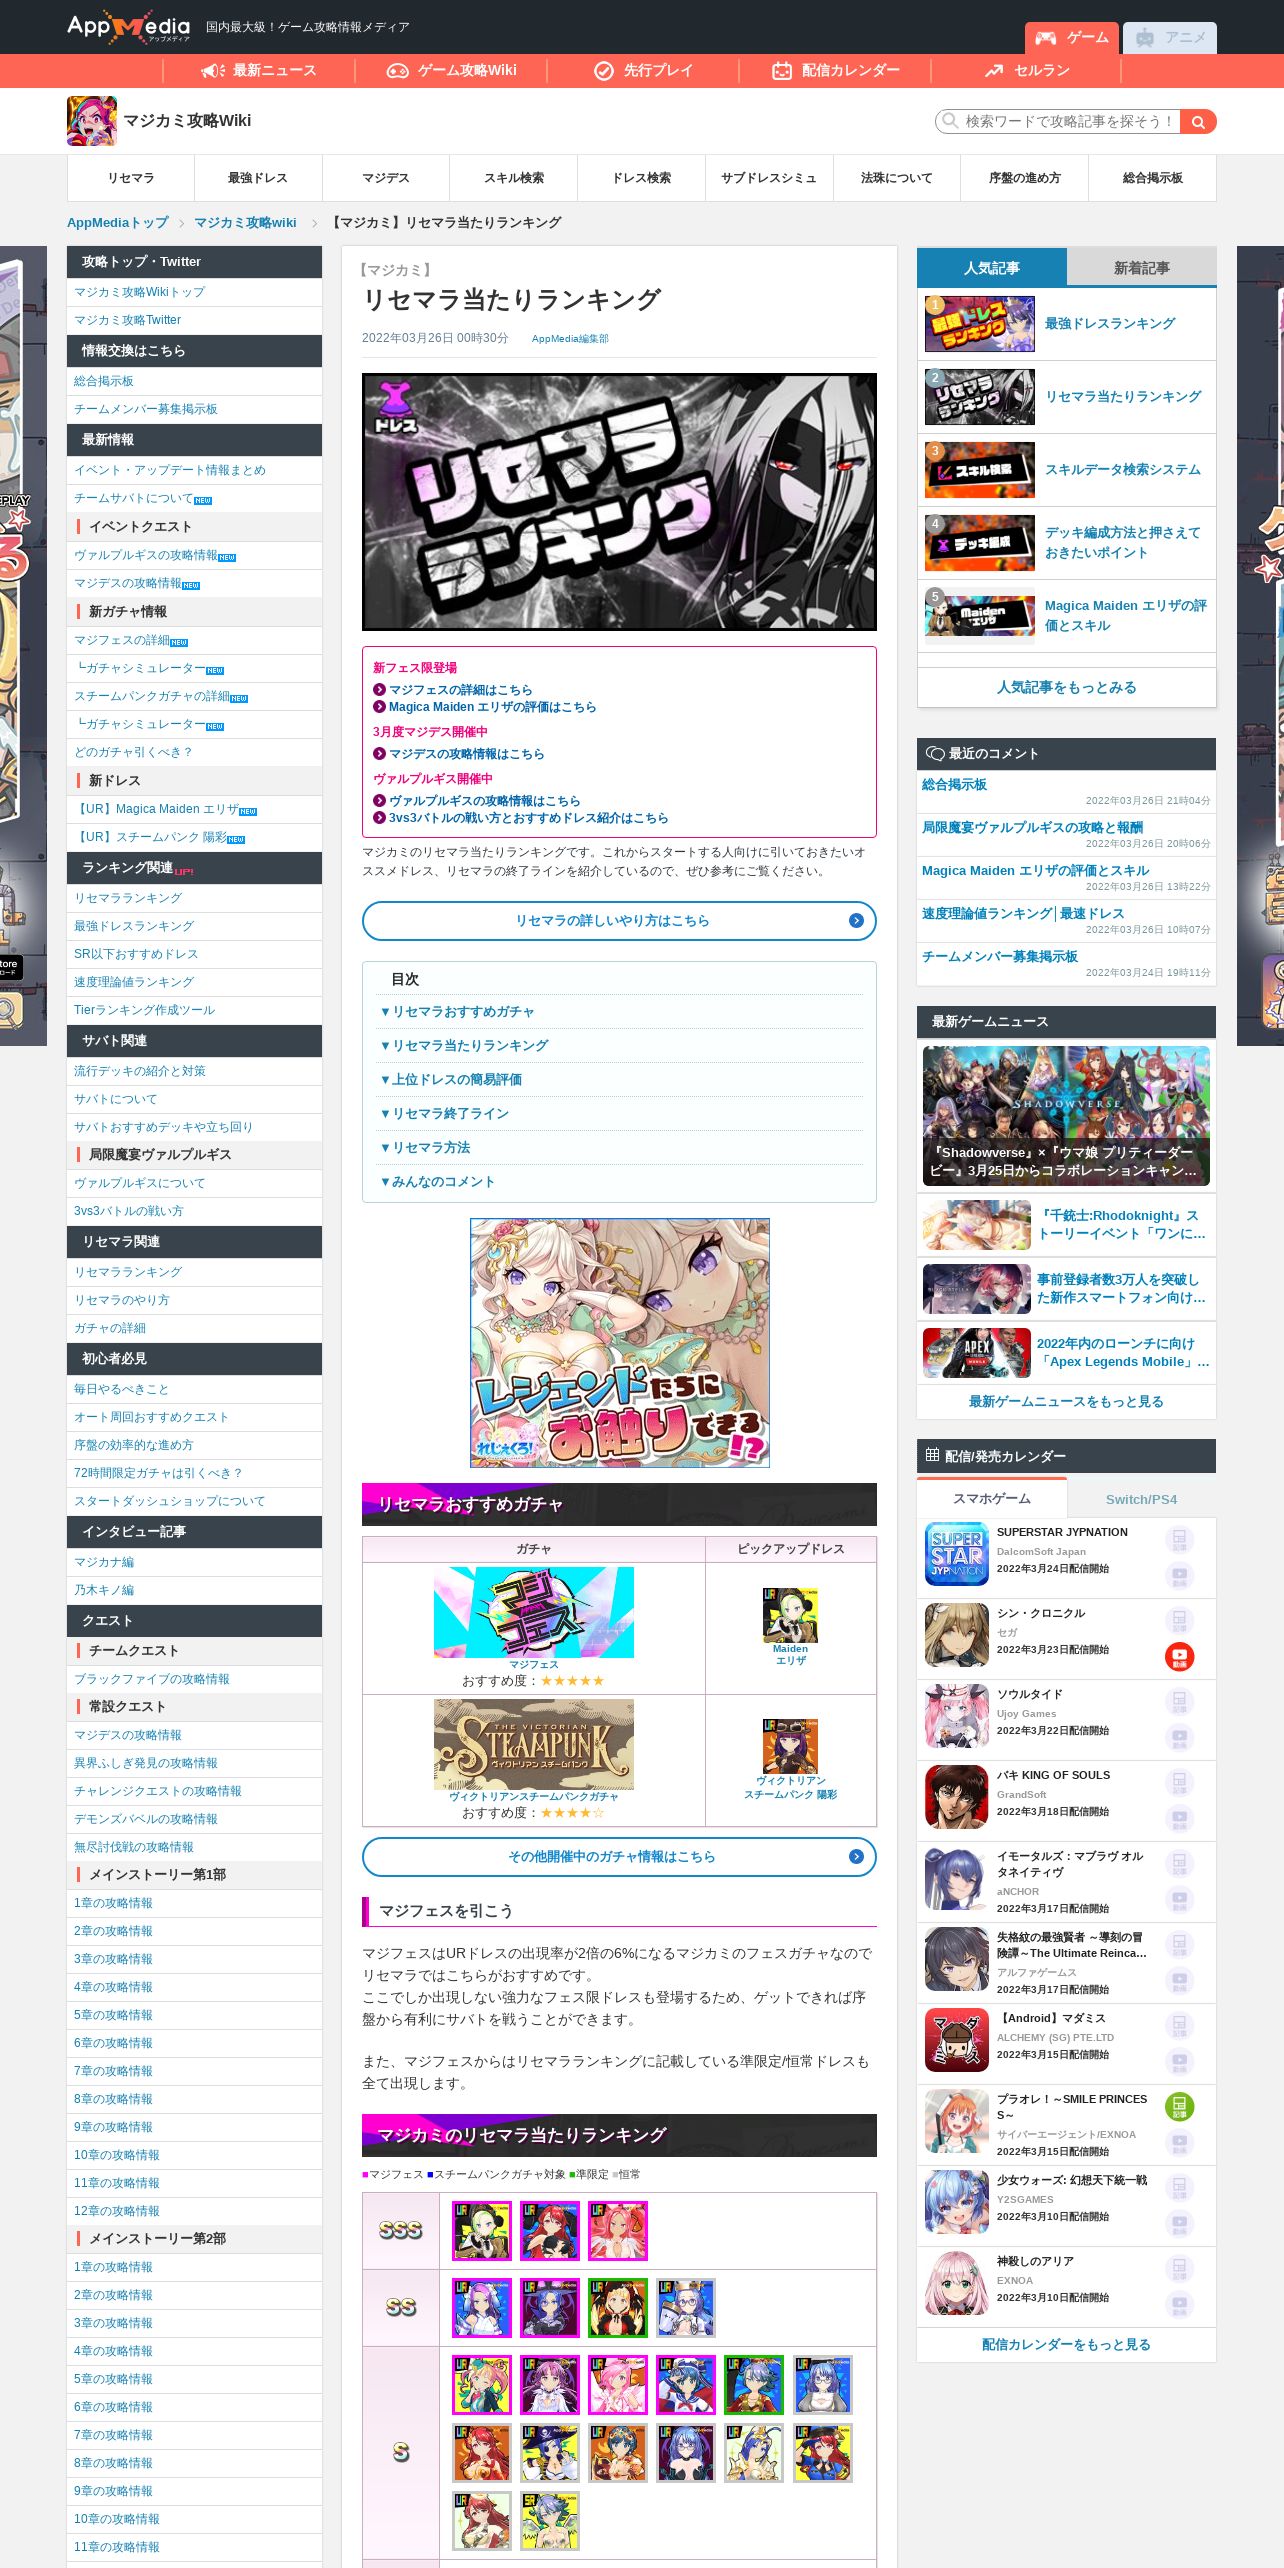
Task: Click the last dress icon in SS tier
Action: tap(686, 2307)
